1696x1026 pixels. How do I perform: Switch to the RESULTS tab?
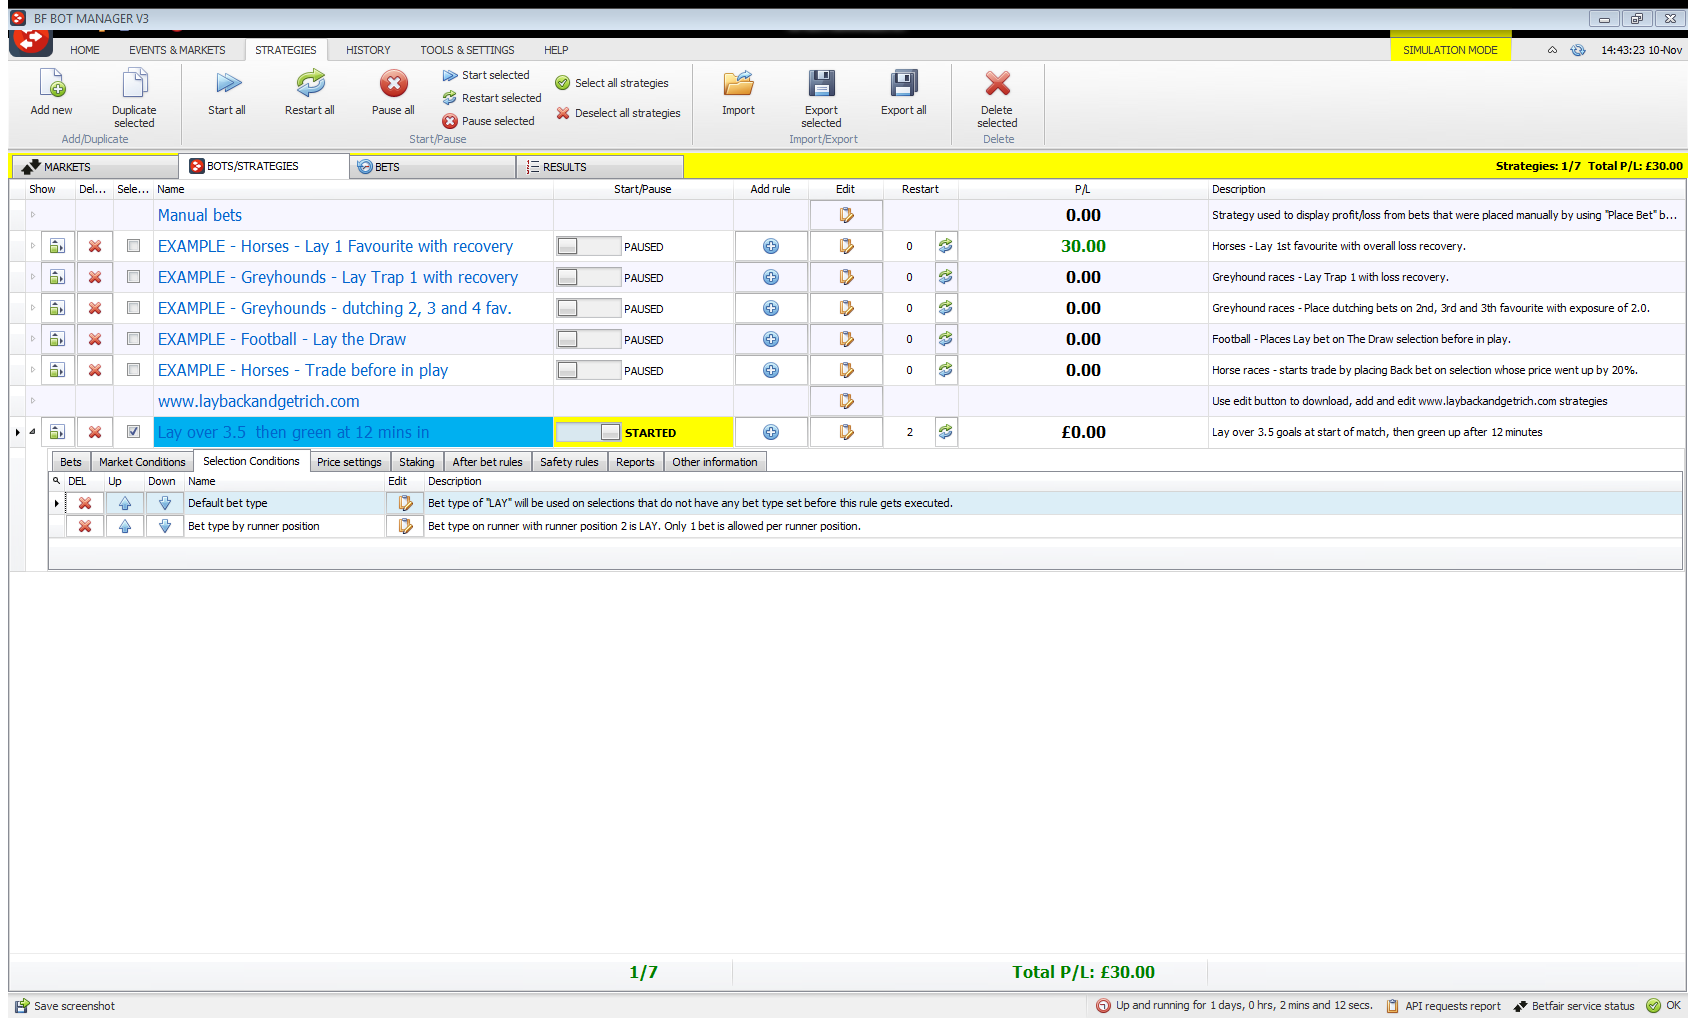point(600,167)
